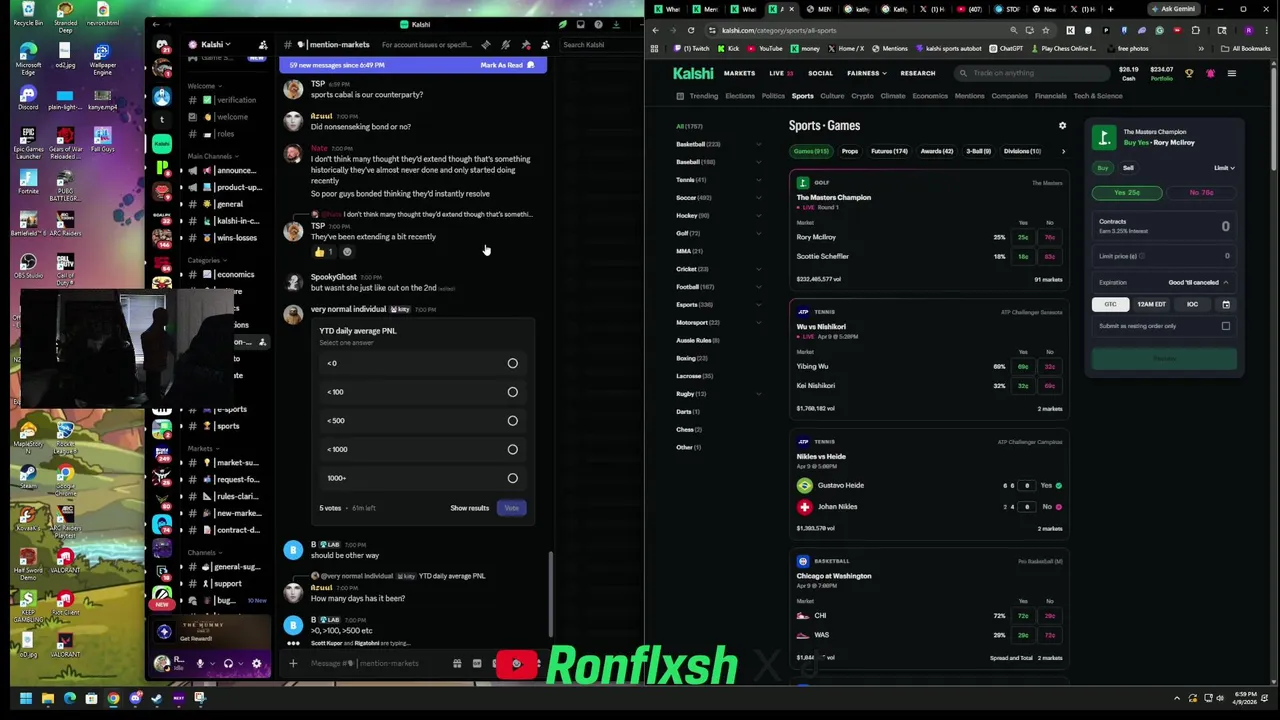The height and width of the screenshot is (720, 1280).
Task: Open Discord inbox icon in title bar
Action: [x=579, y=25]
